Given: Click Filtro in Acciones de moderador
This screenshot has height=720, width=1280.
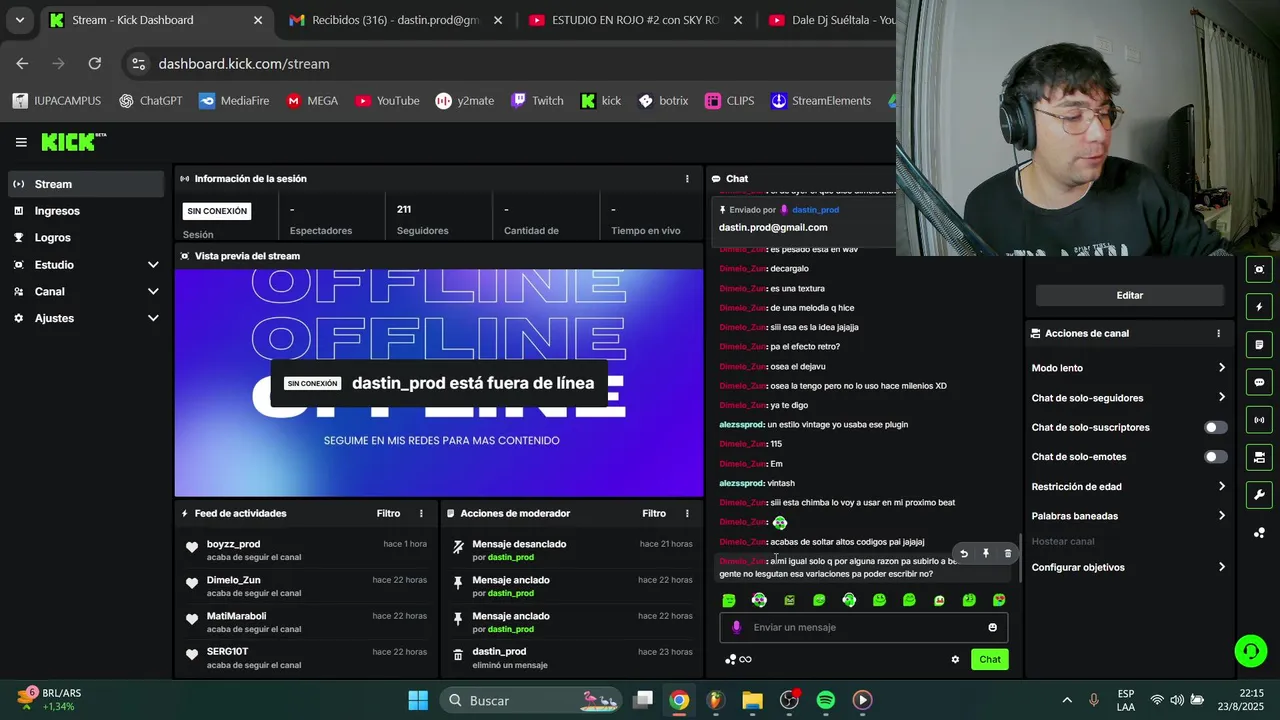Looking at the screenshot, I should (x=654, y=514).
